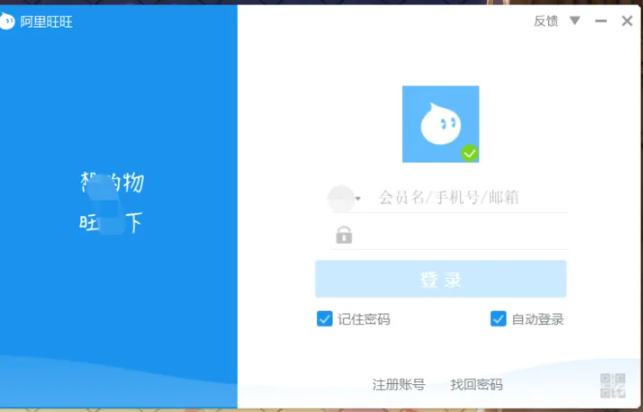The height and width of the screenshot is (412, 643).
Task: Click the padlock icon beside the password field
Action: pos(344,235)
